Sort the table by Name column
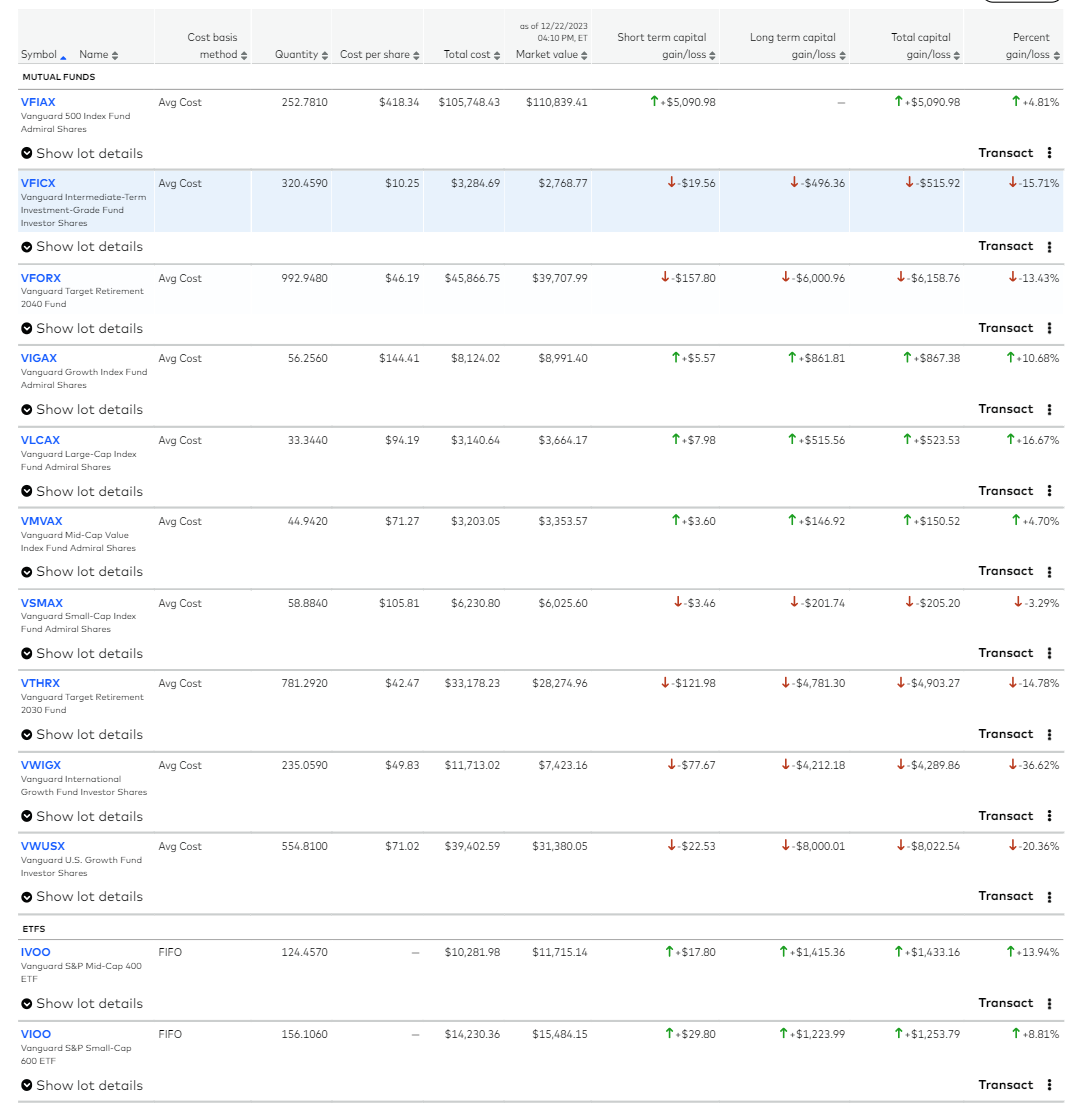This screenshot has height=1107, width=1074. tap(99, 54)
